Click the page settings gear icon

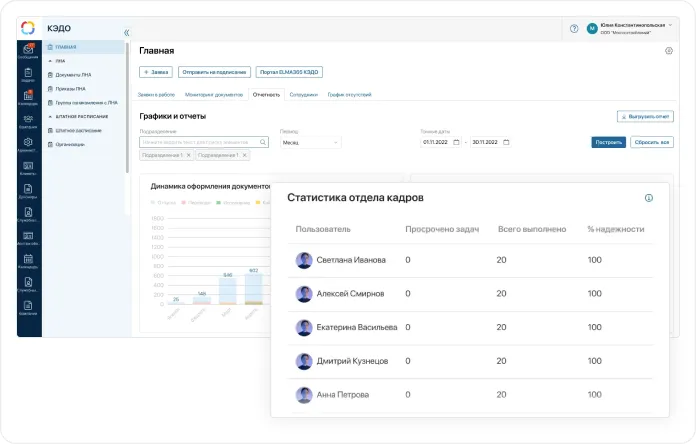click(x=669, y=50)
